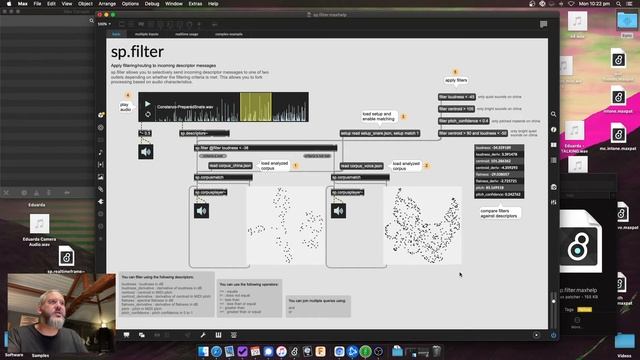Viewport: 640px width, 360px height.
Task: Click the search icon in the left background panel
Action: pos(91,20)
